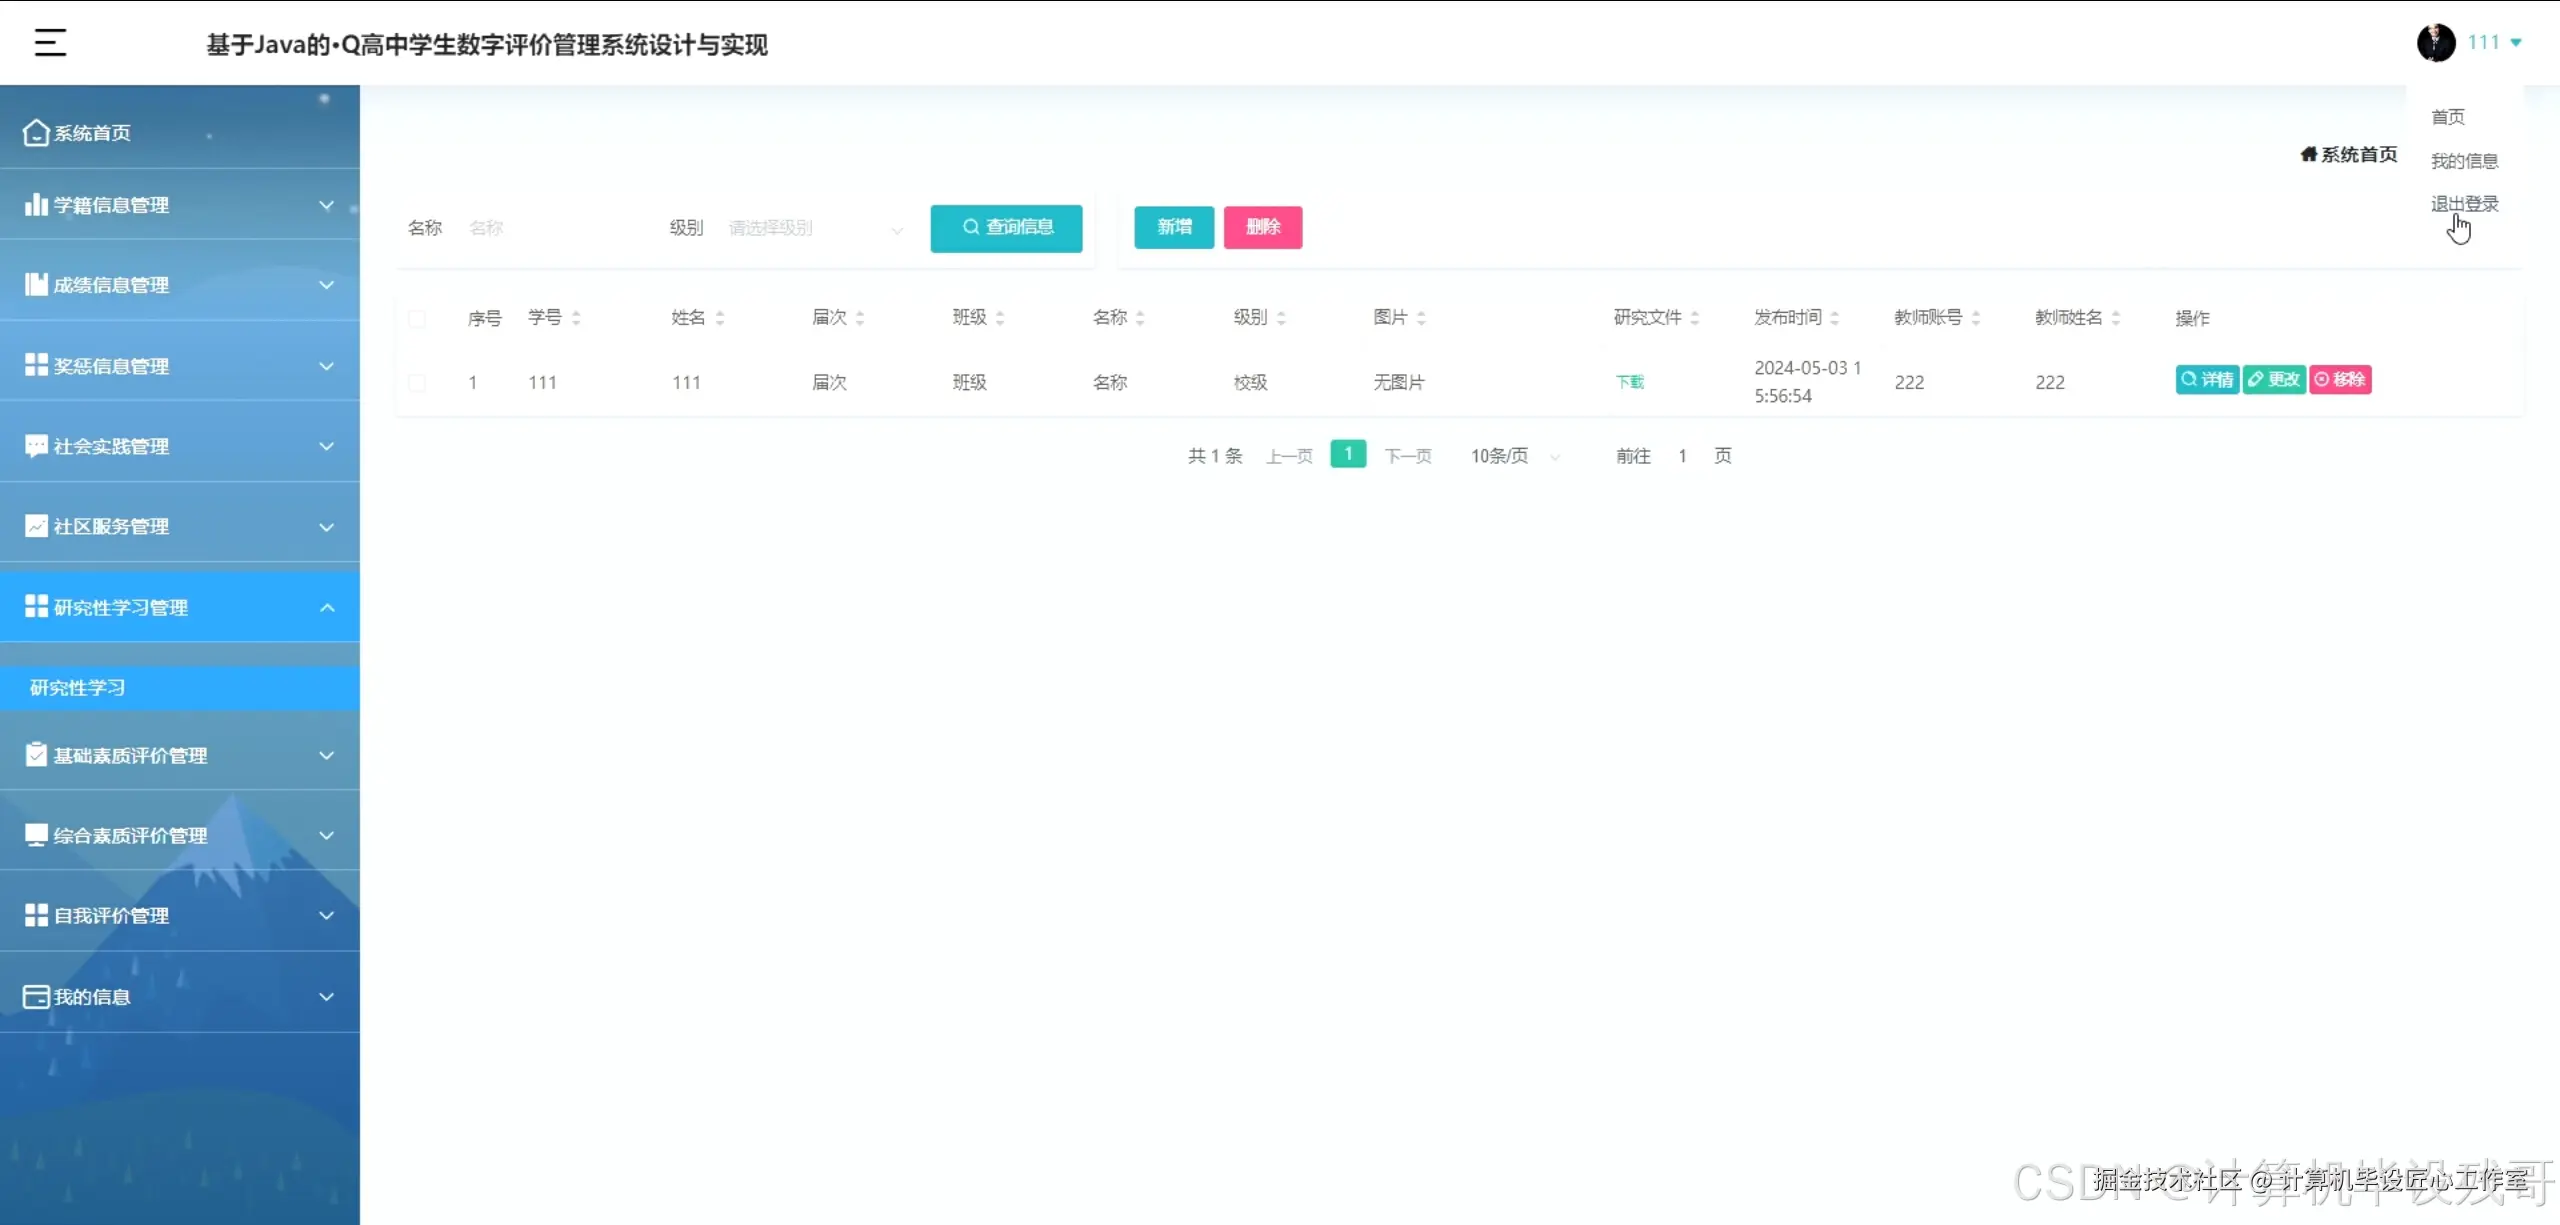This screenshot has height=1225, width=2560.
Task: Click the 下载 link in the 研究文件 column
Action: click(x=1630, y=381)
